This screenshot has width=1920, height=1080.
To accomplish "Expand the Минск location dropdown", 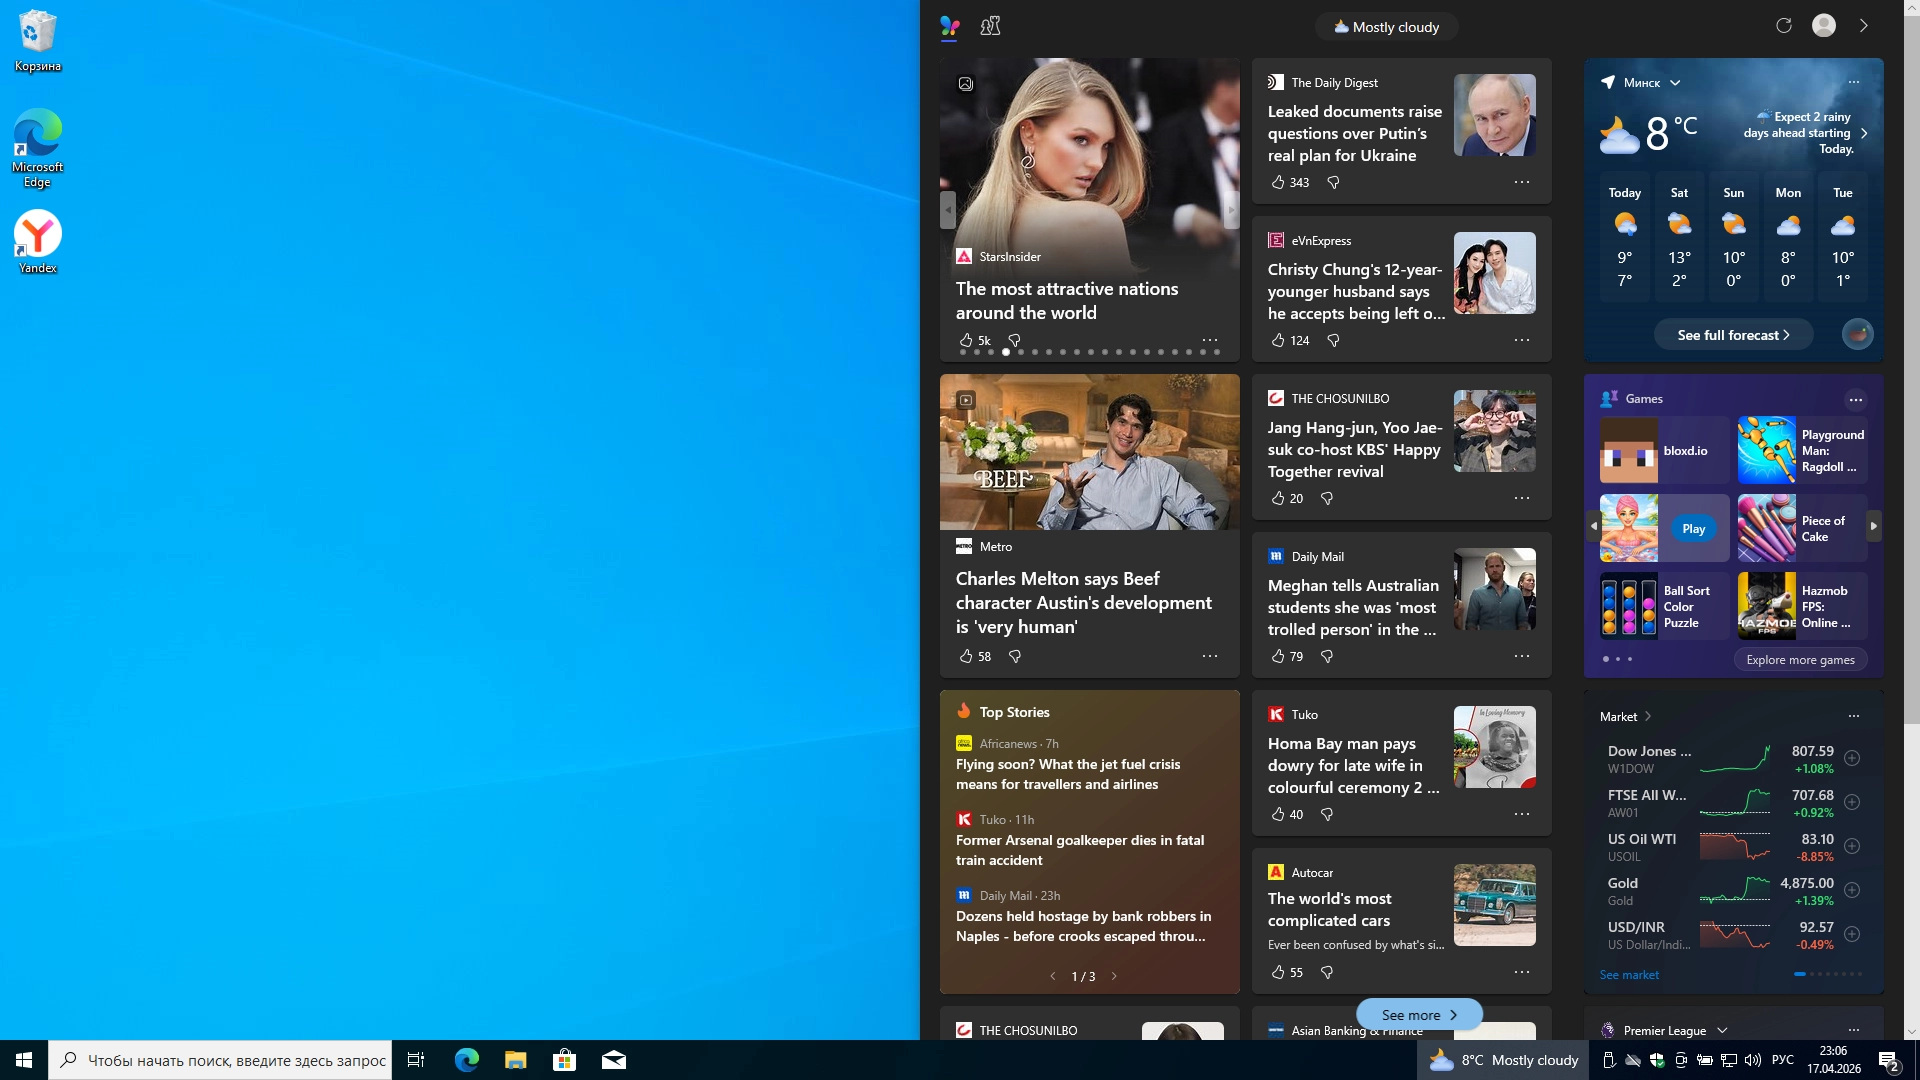I will (x=1675, y=83).
